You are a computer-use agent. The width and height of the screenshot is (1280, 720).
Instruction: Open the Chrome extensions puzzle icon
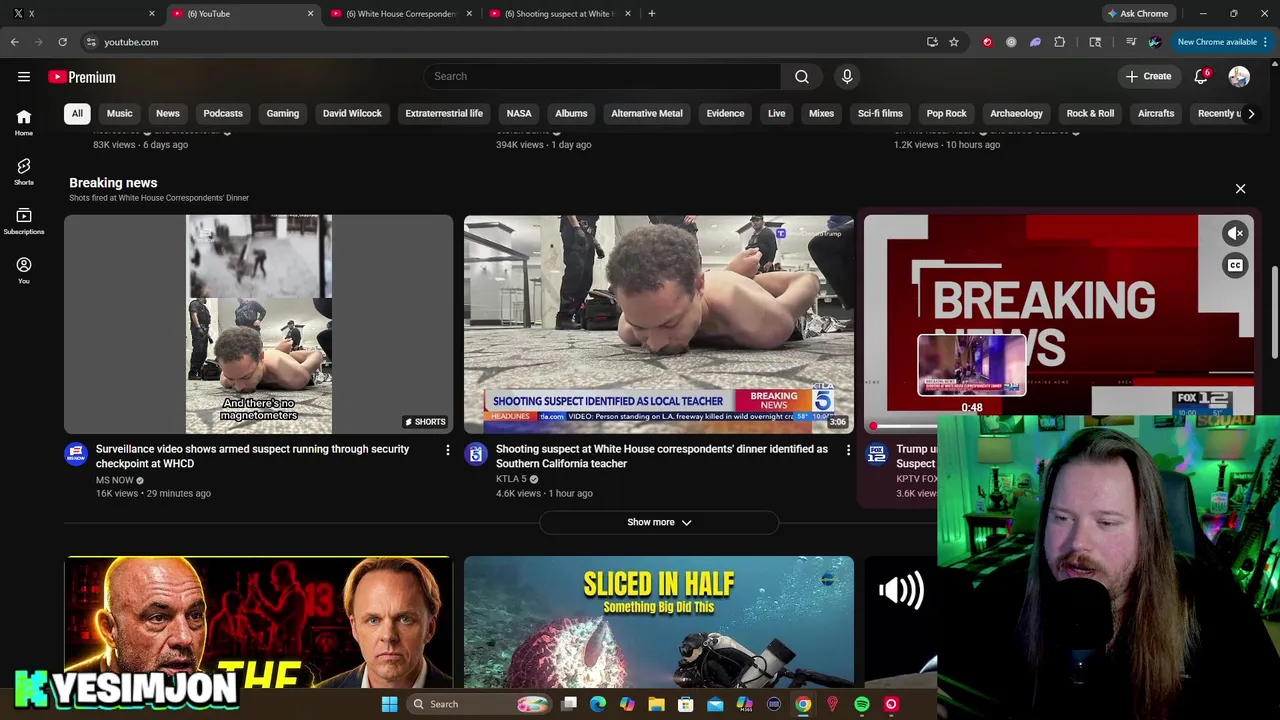pyautogui.click(x=1060, y=42)
